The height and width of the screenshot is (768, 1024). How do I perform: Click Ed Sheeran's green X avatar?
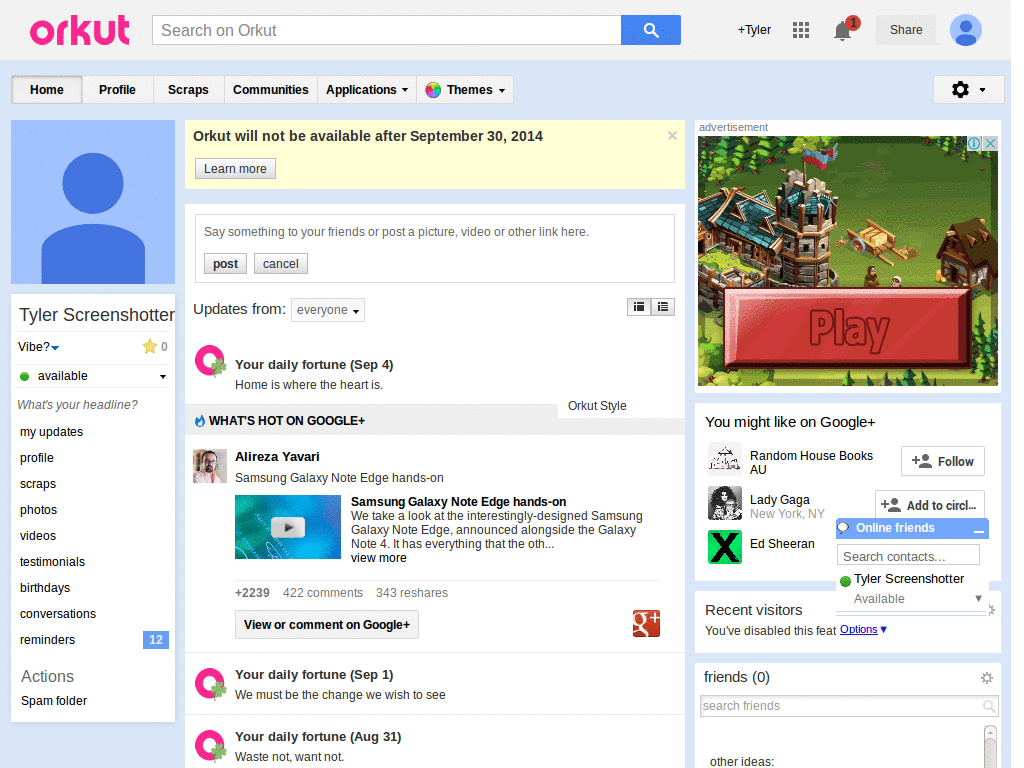(x=725, y=547)
